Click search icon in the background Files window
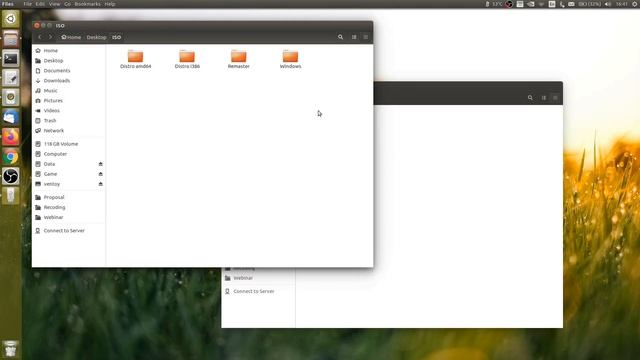Image resolution: width=640 pixels, height=360 pixels. tap(530, 98)
